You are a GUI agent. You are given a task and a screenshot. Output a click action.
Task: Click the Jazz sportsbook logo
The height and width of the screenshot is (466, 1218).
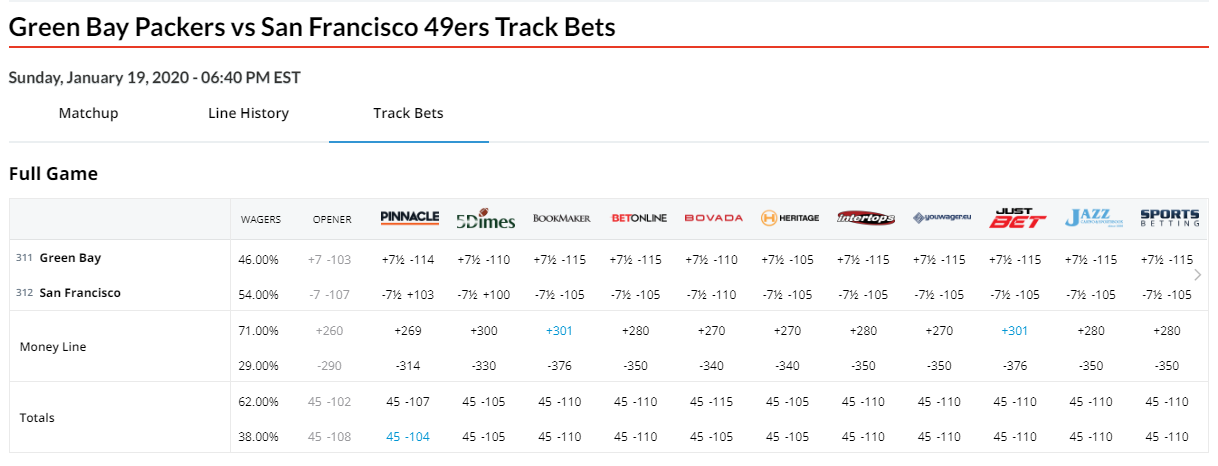[1094, 218]
